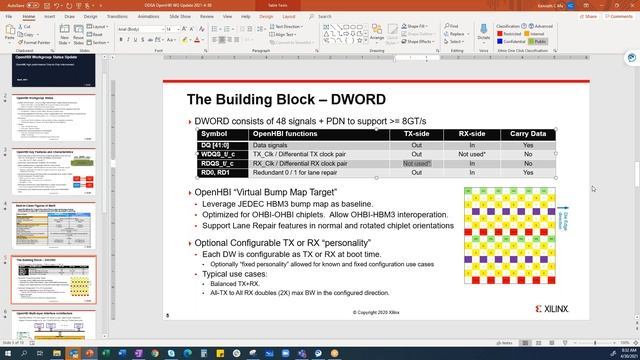This screenshot has width=640, height=360.
Task: Select the Confidential classification
Action: click(511, 42)
